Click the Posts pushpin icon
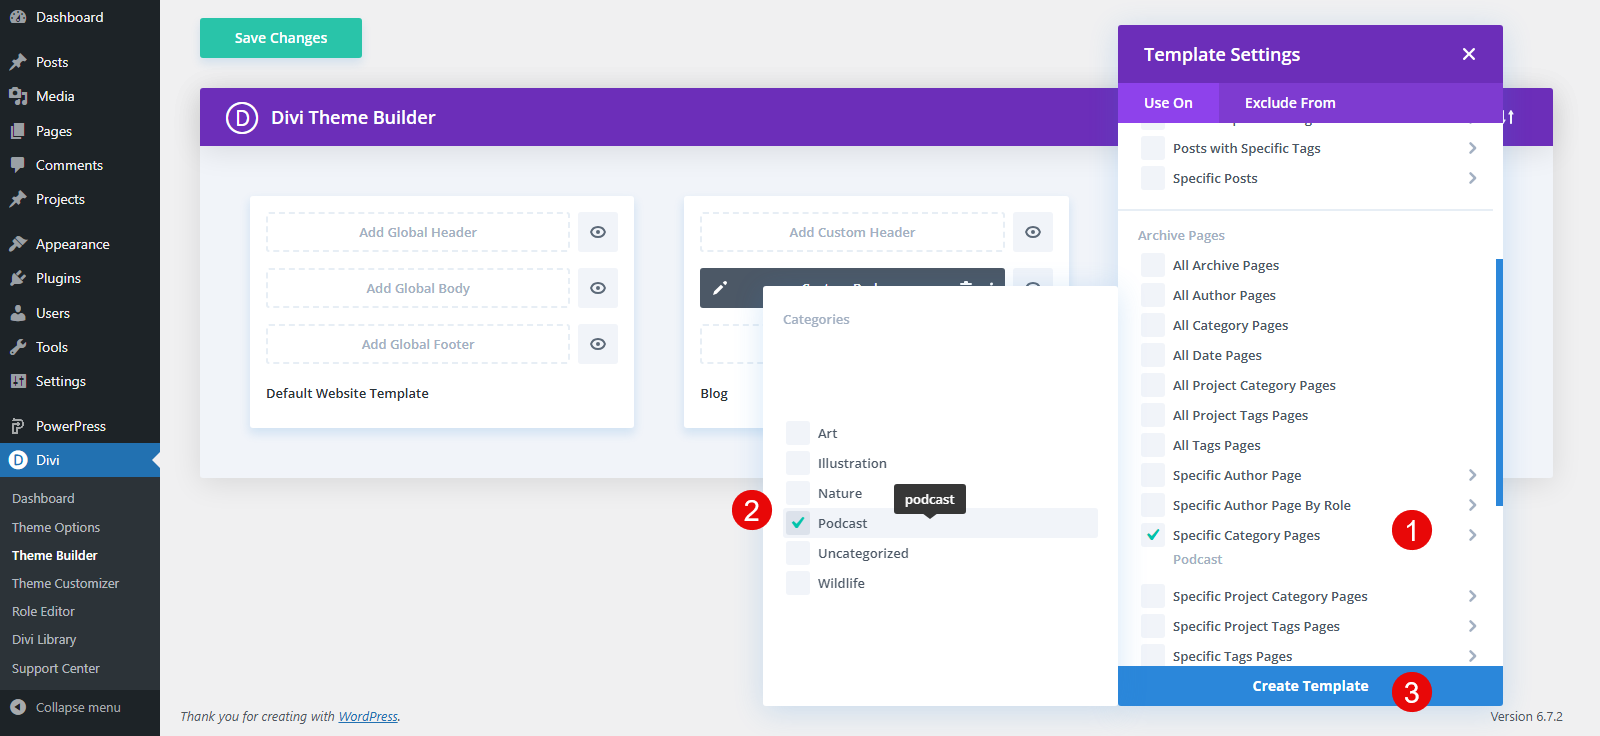Viewport: 1600px width, 736px height. coord(18,62)
